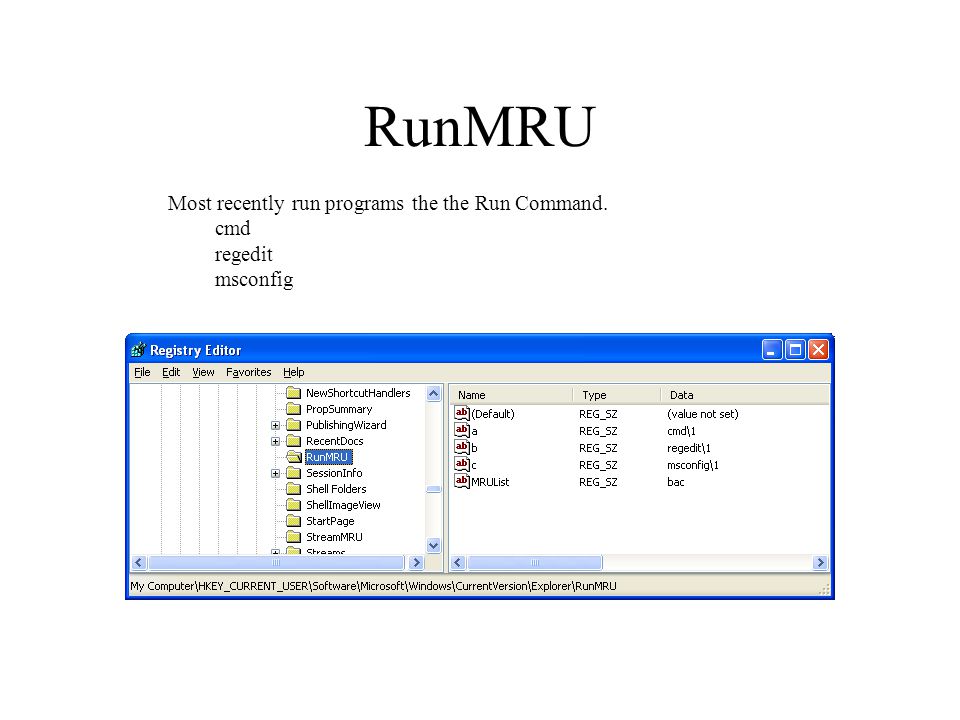Click tree pane vertical scroll thumb

point(433,489)
